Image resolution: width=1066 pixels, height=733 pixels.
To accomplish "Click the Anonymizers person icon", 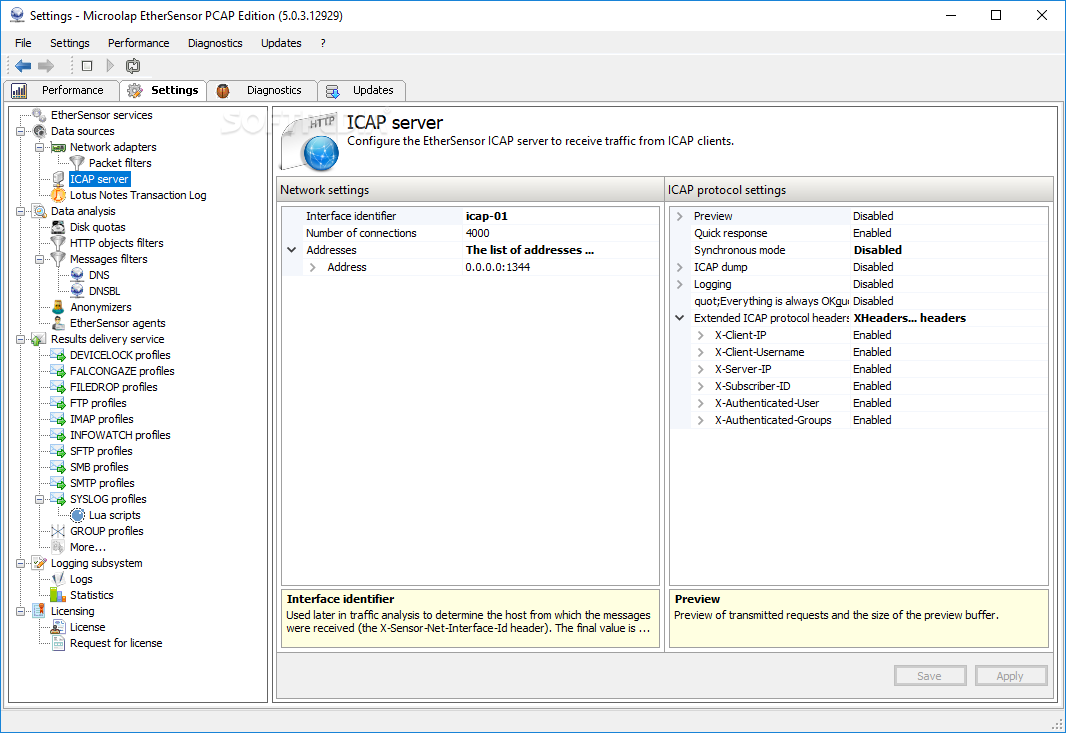I will pyautogui.click(x=58, y=307).
